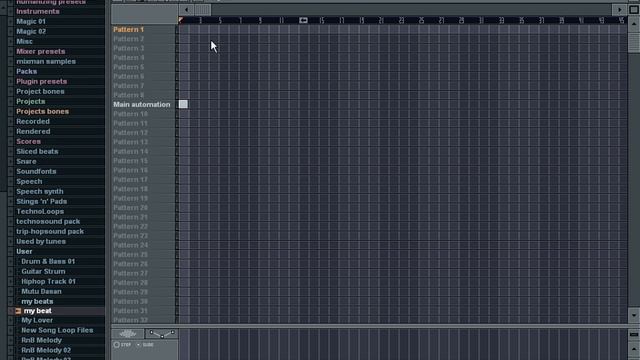Select the Pattern 24 row label
This screenshot has height=360, width=640.
click(131, 245)
